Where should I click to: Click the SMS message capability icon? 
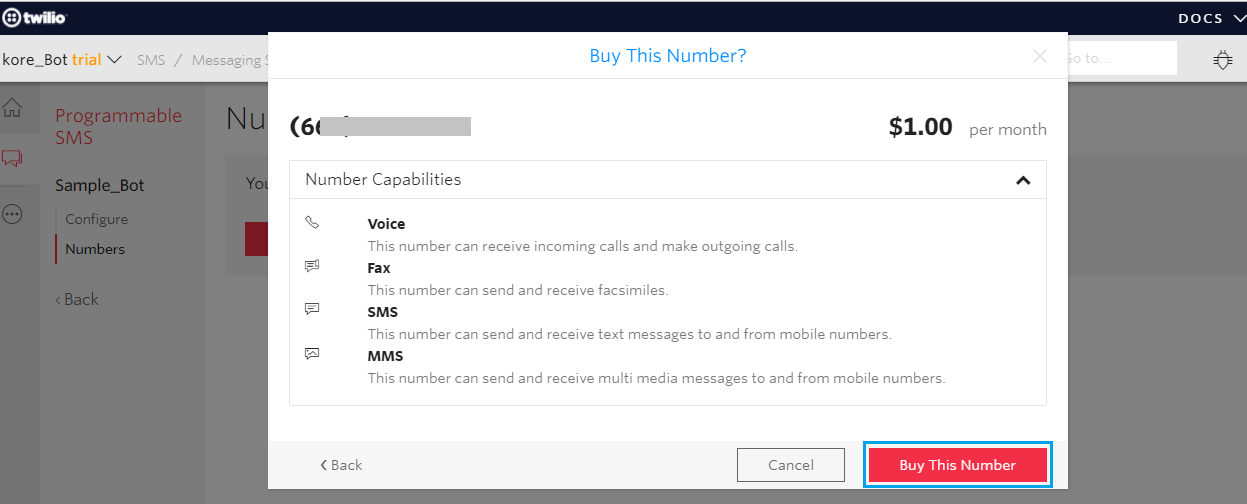[x=312, y=310]
